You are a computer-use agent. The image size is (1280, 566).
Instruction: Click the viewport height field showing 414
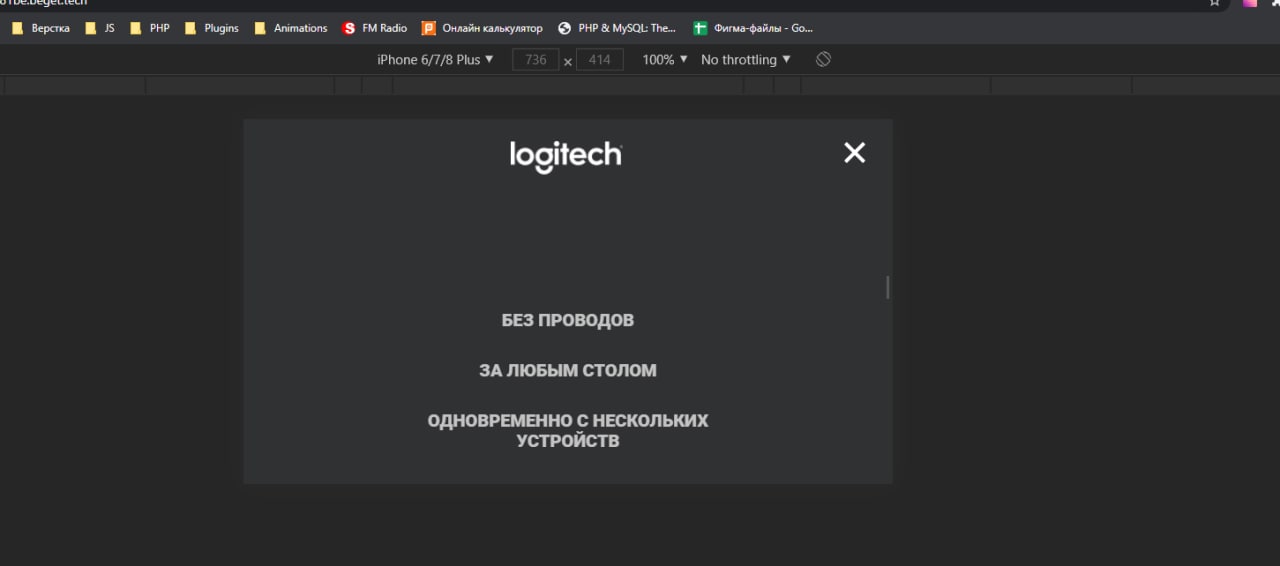pyautogui.click(x=599, y=60)
